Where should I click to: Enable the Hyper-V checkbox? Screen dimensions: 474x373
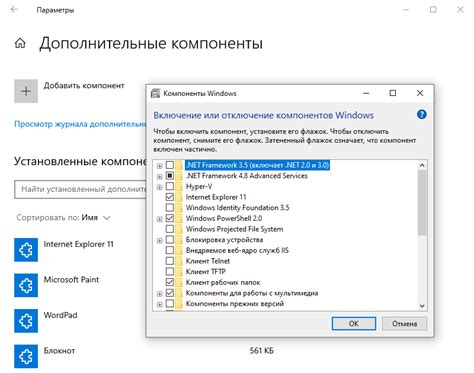[170, 186]
